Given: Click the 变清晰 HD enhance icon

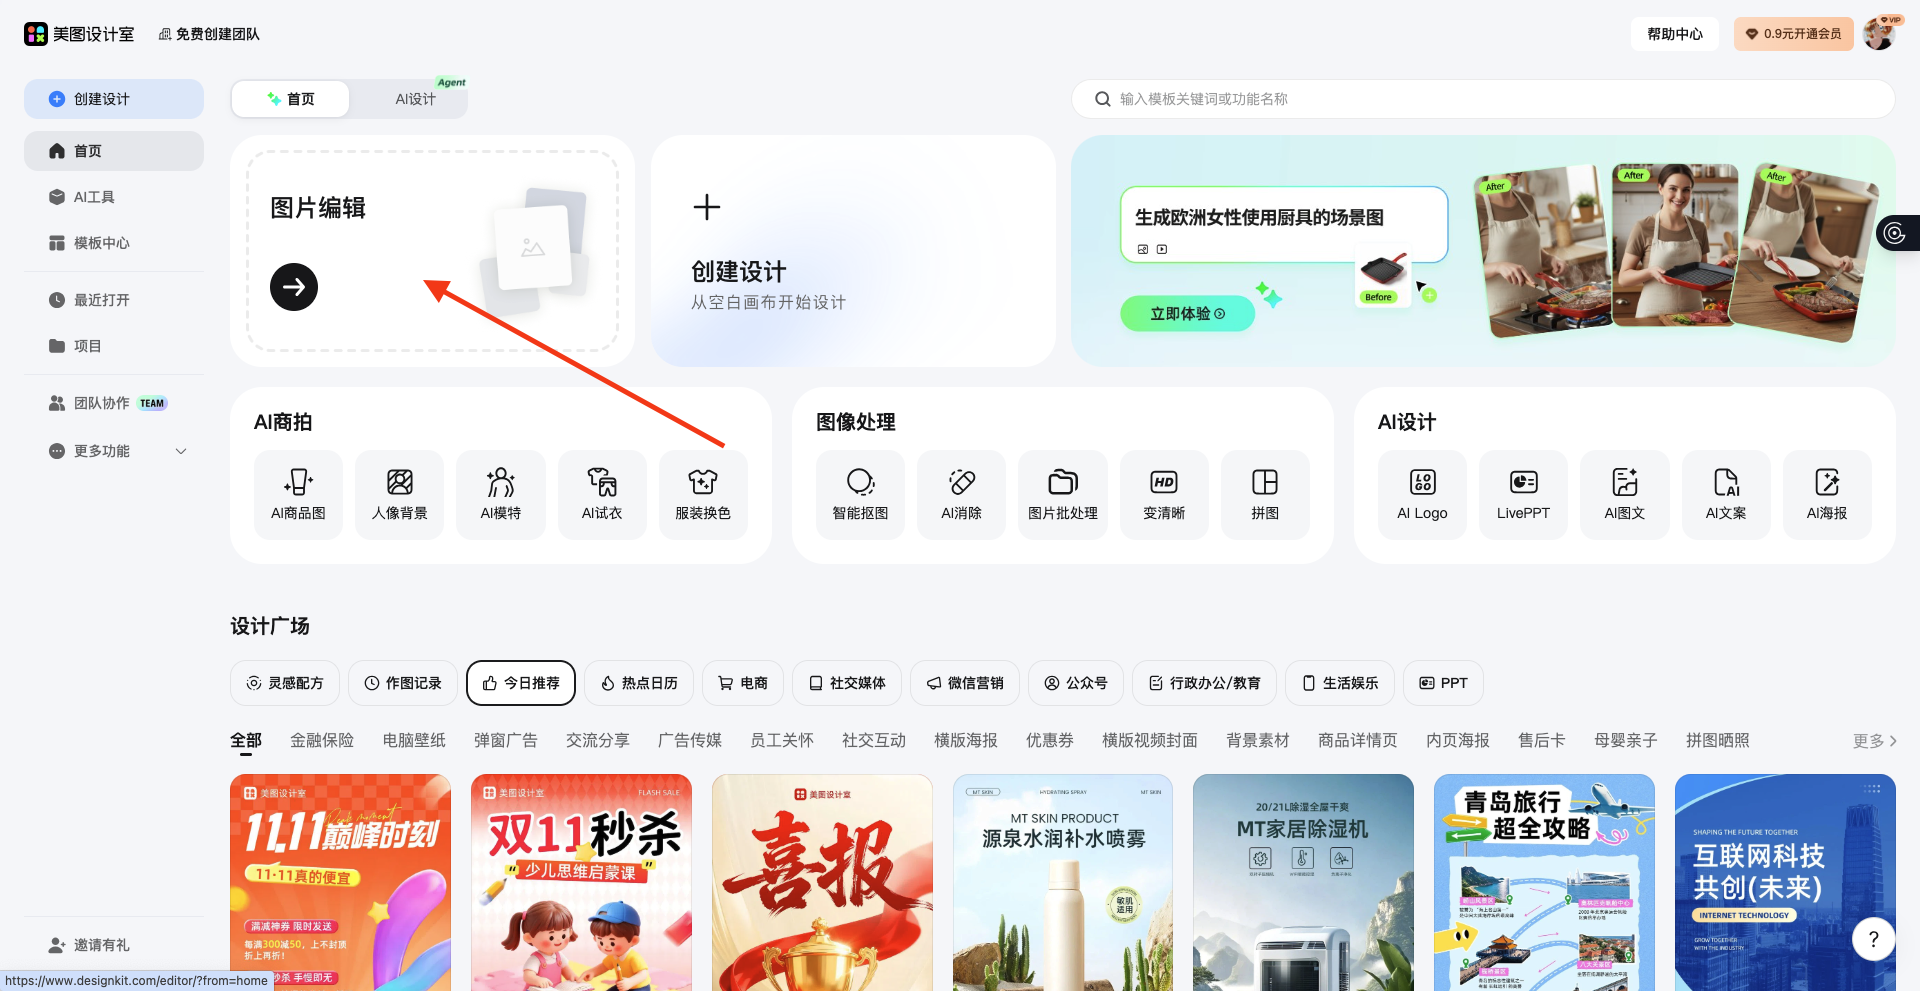Looking at the screenshot, I should (x=1164, y=495).
